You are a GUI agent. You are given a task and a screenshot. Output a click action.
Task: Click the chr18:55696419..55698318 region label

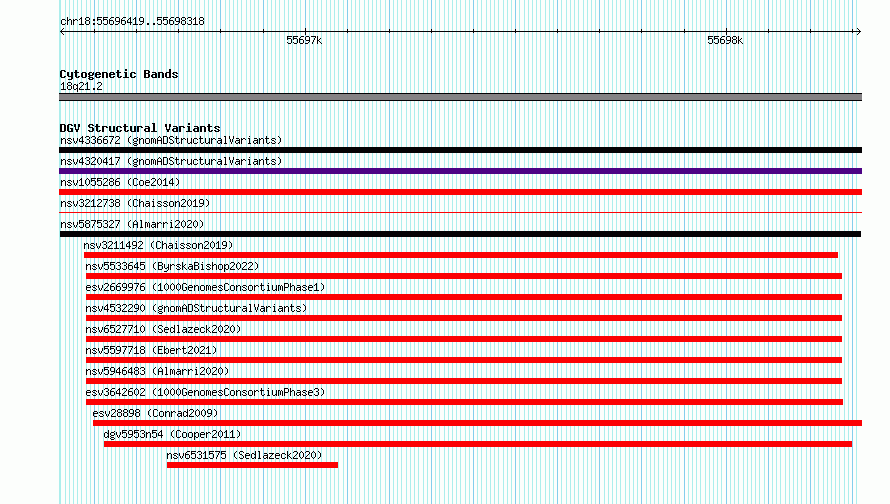(x=132, y=22)
